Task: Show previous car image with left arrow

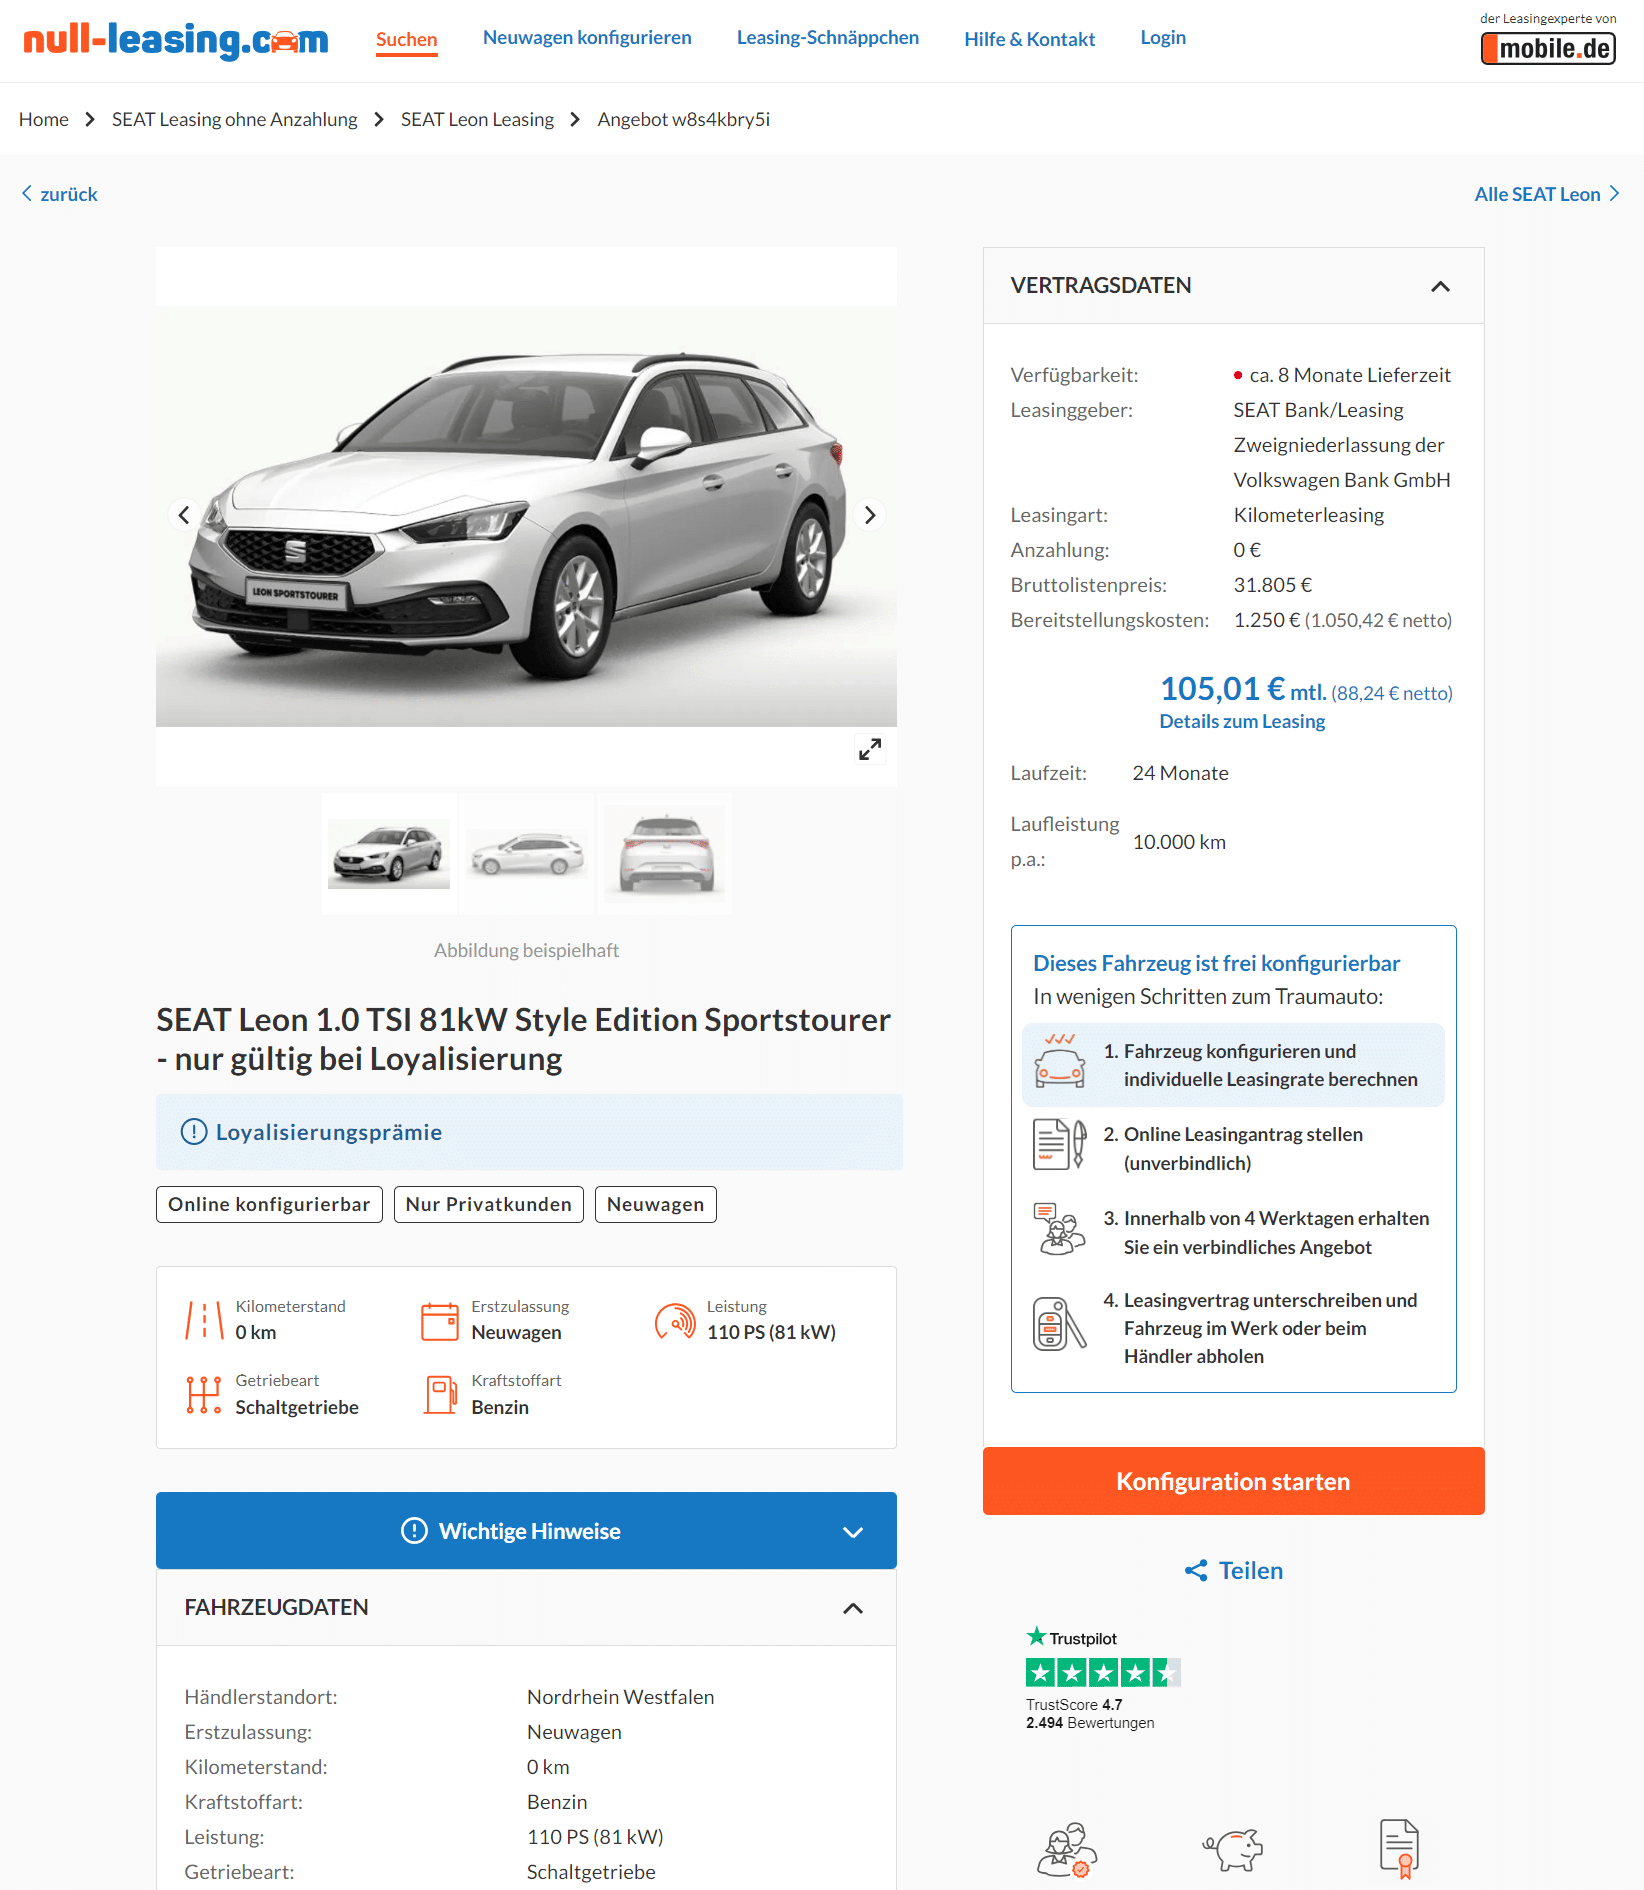Action: pyautogui.click(x=184, y=515)
